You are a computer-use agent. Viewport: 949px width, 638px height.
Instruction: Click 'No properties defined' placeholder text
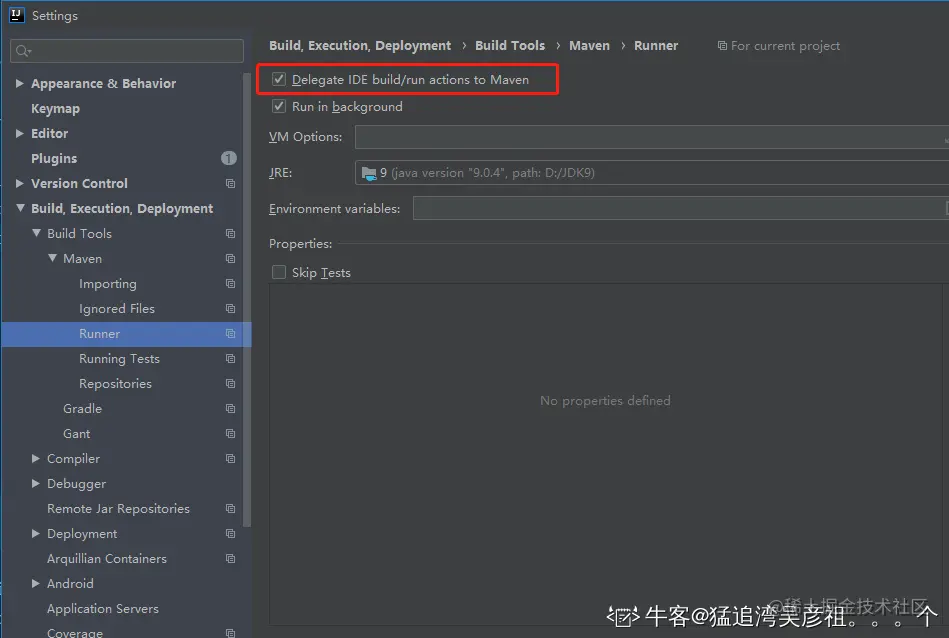[605, 401]
